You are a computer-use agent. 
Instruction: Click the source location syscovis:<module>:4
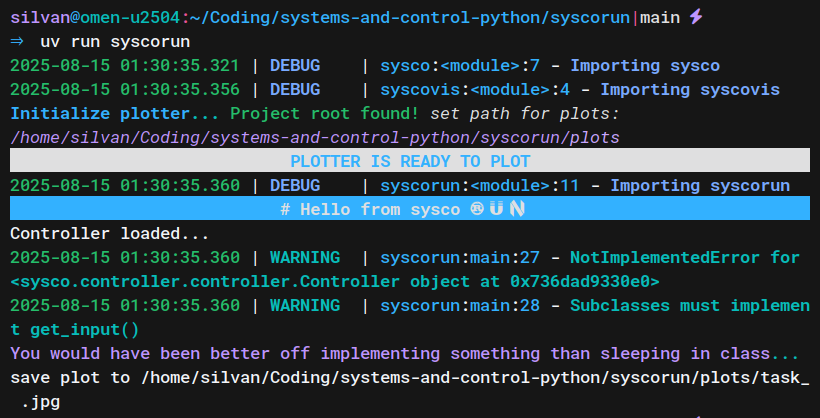(x=475, y=90)
